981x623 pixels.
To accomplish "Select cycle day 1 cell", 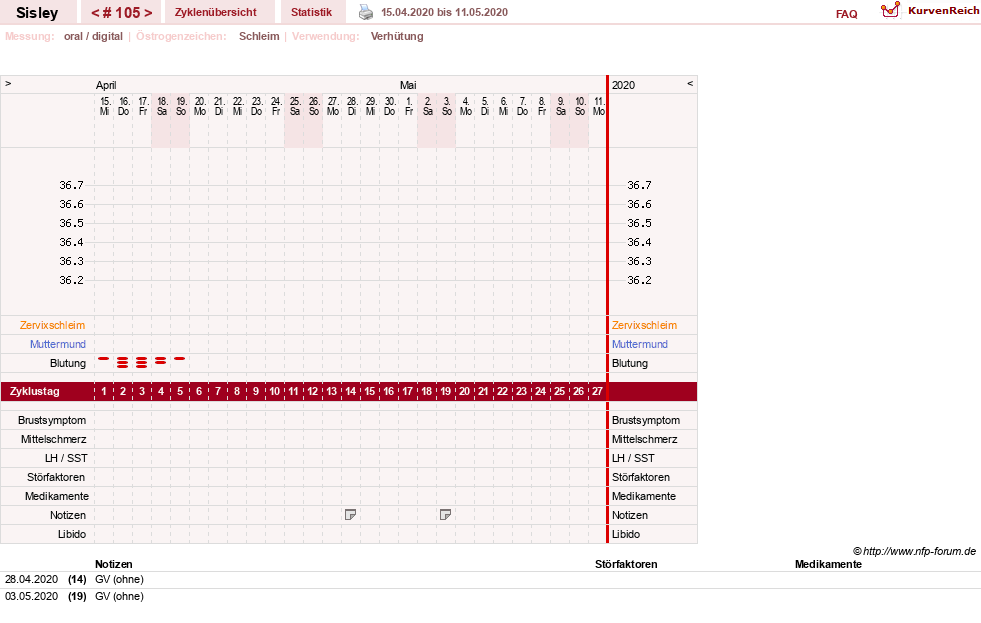I will (x=104, y=392).
